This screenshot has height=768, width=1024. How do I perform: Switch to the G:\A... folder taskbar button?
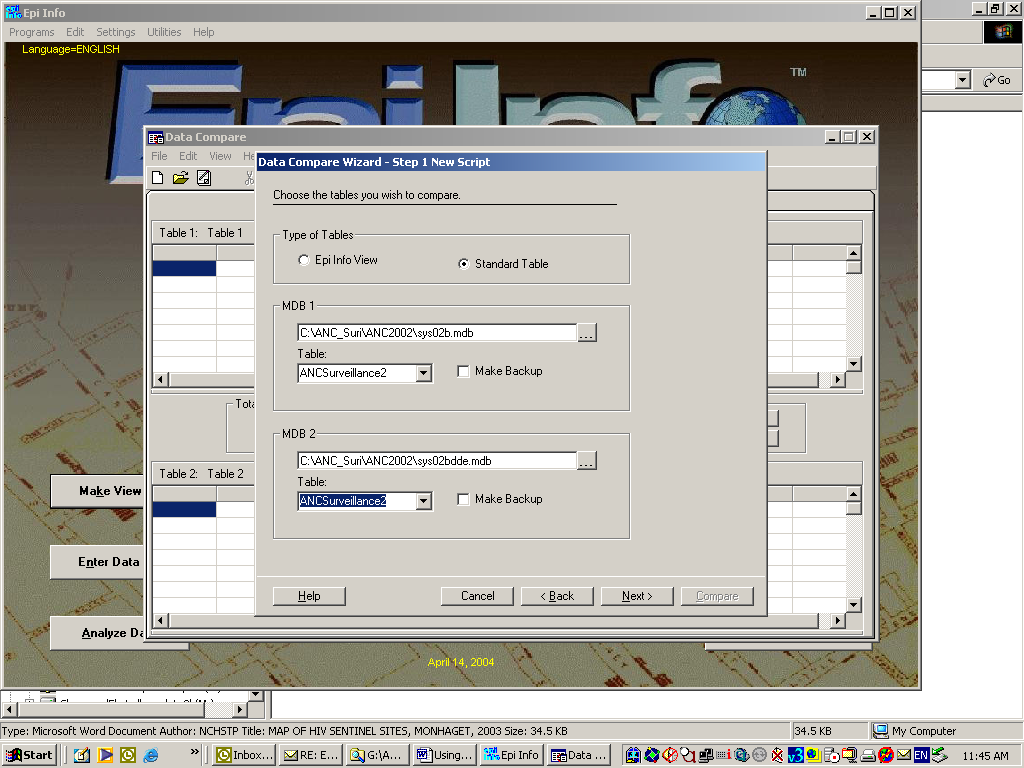tap(378, 755)
